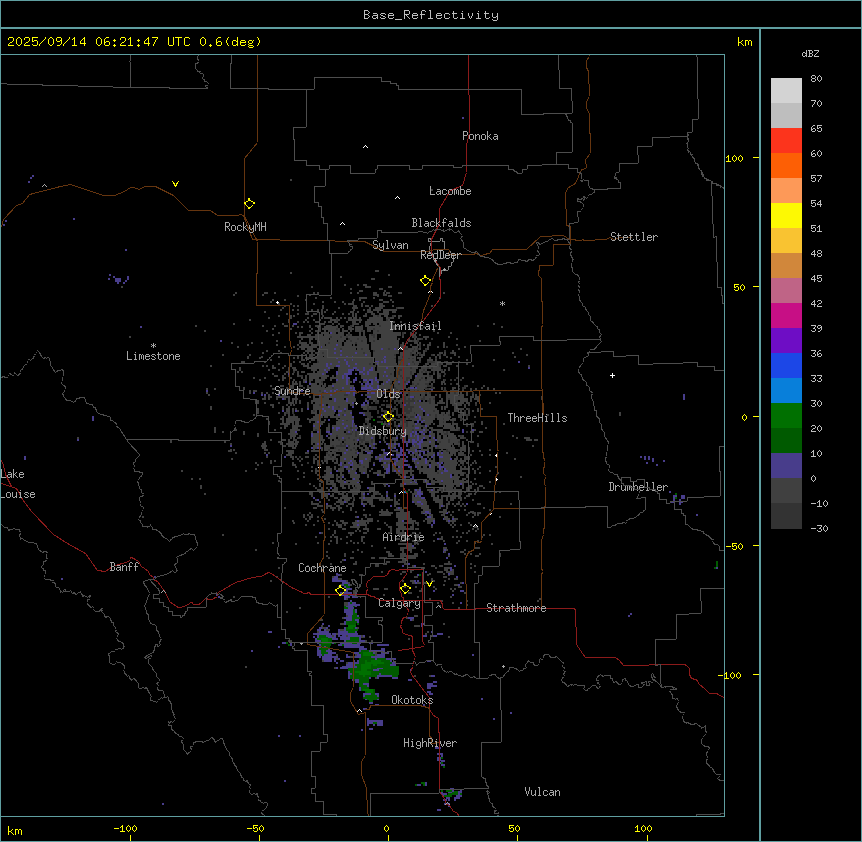Viewport: 862px width, 842px height.
Task: Click the Blackfalds city label
Action: point(441,223)
